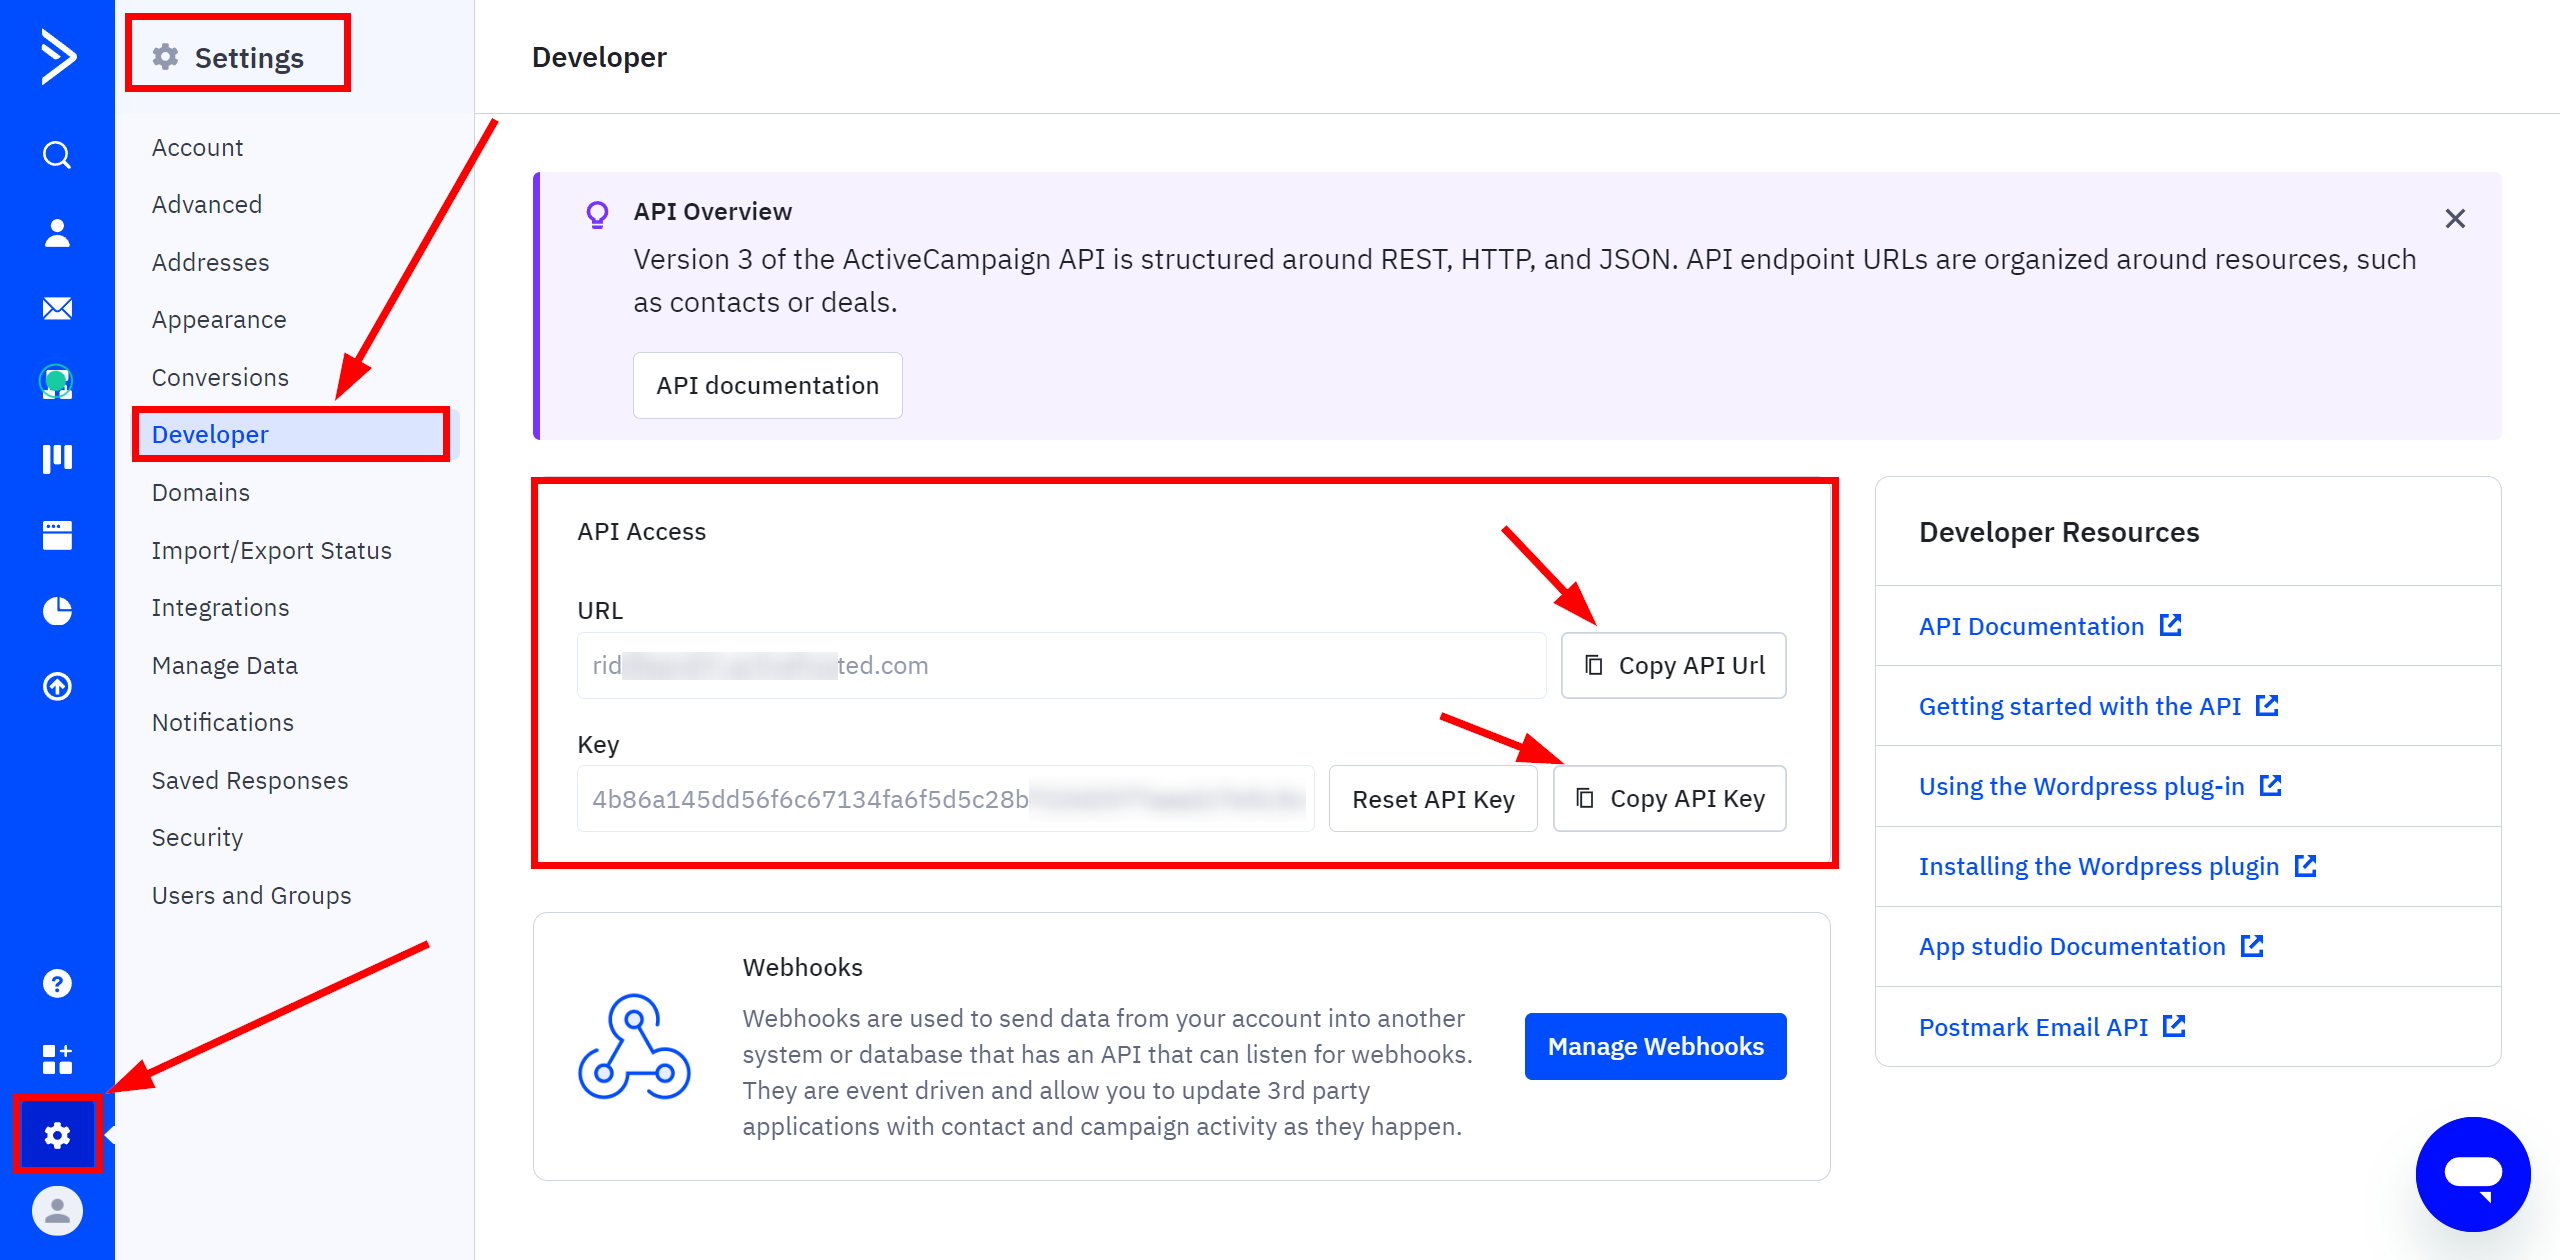Open Addresses settings page
The width and height of the screenshot is (2560, 1260).
coord(210,262)
